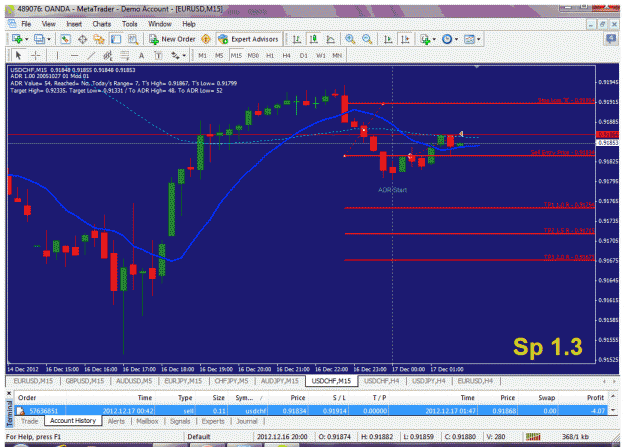
Task: Open the View menu
Action: pyautogui.click(x=49, y=24)
